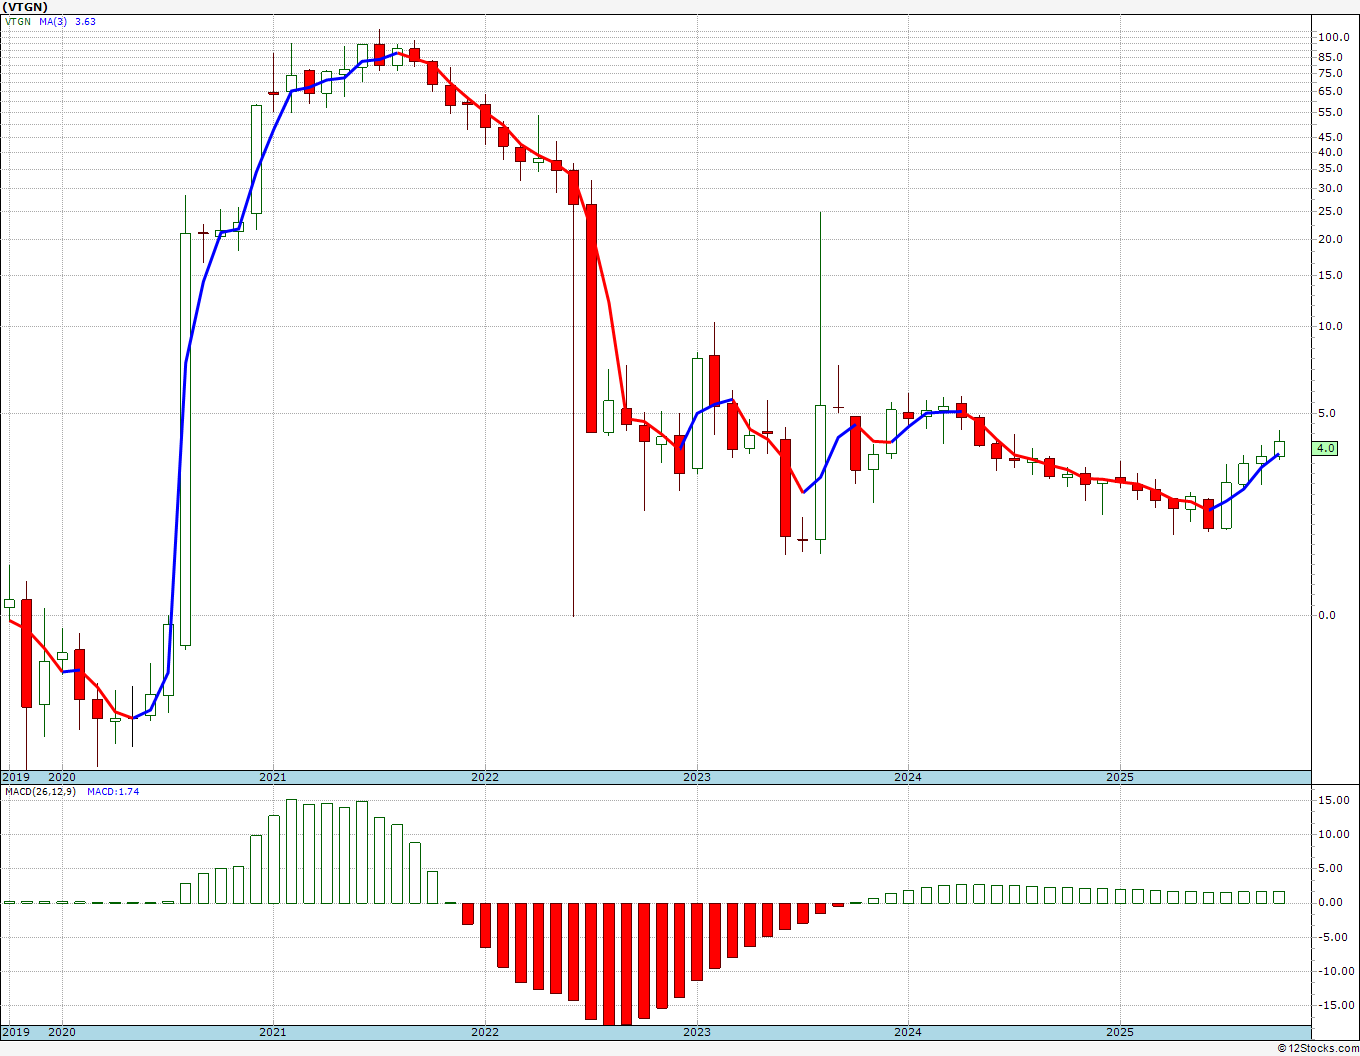
Task: Select the 25.0 price axis label
Action: [x=1329, y=211]
